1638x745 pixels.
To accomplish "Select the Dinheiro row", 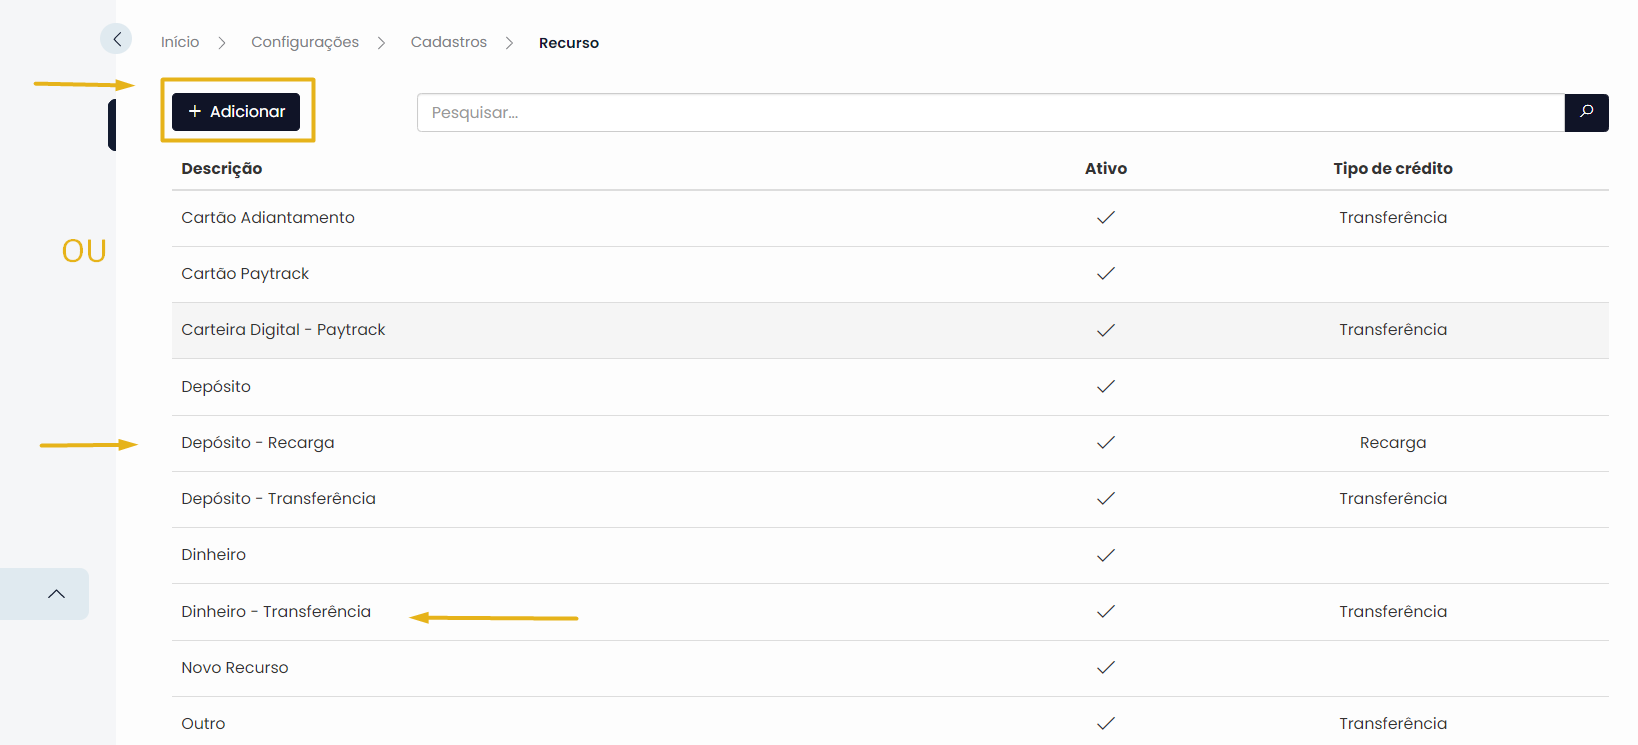I will click(890, 555).
